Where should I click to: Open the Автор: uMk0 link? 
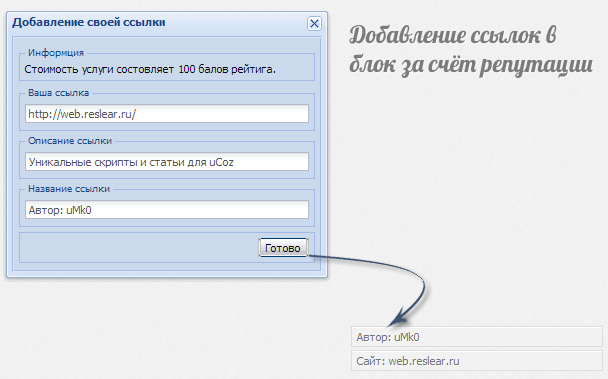(x=477, y=337)
